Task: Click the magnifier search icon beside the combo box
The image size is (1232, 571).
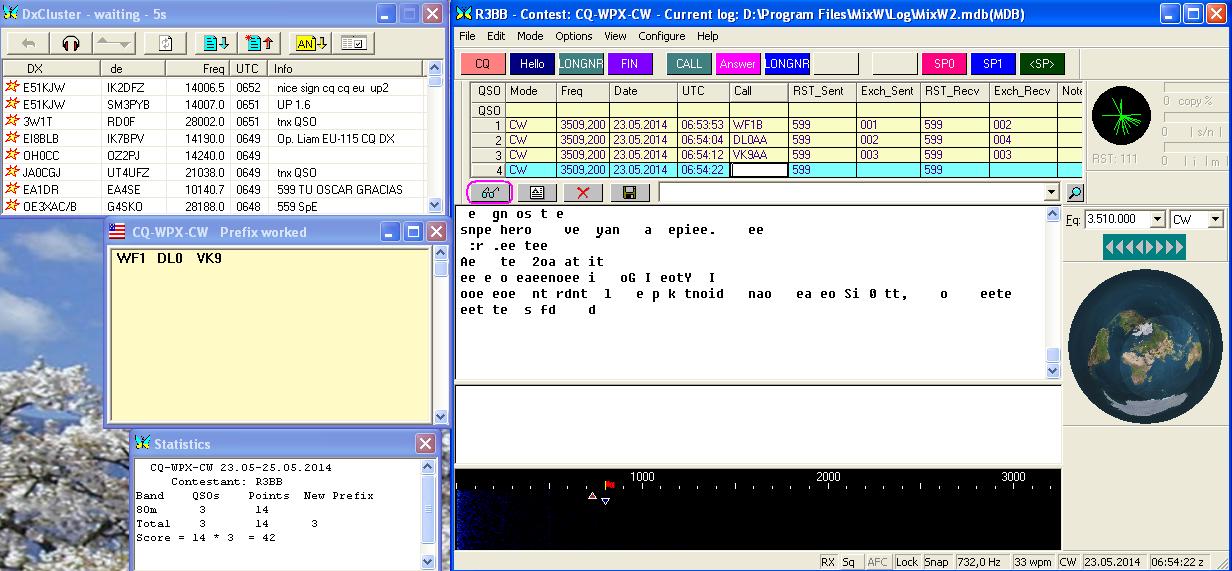Action: coord(1074,192)
